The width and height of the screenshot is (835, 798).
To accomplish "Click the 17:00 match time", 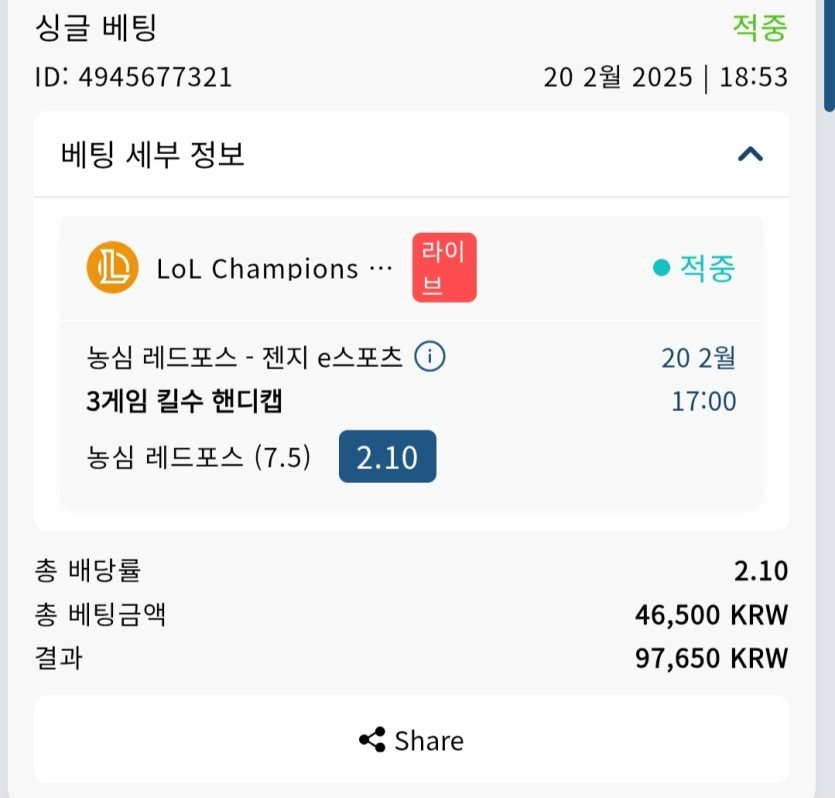I will click(703, 402).
